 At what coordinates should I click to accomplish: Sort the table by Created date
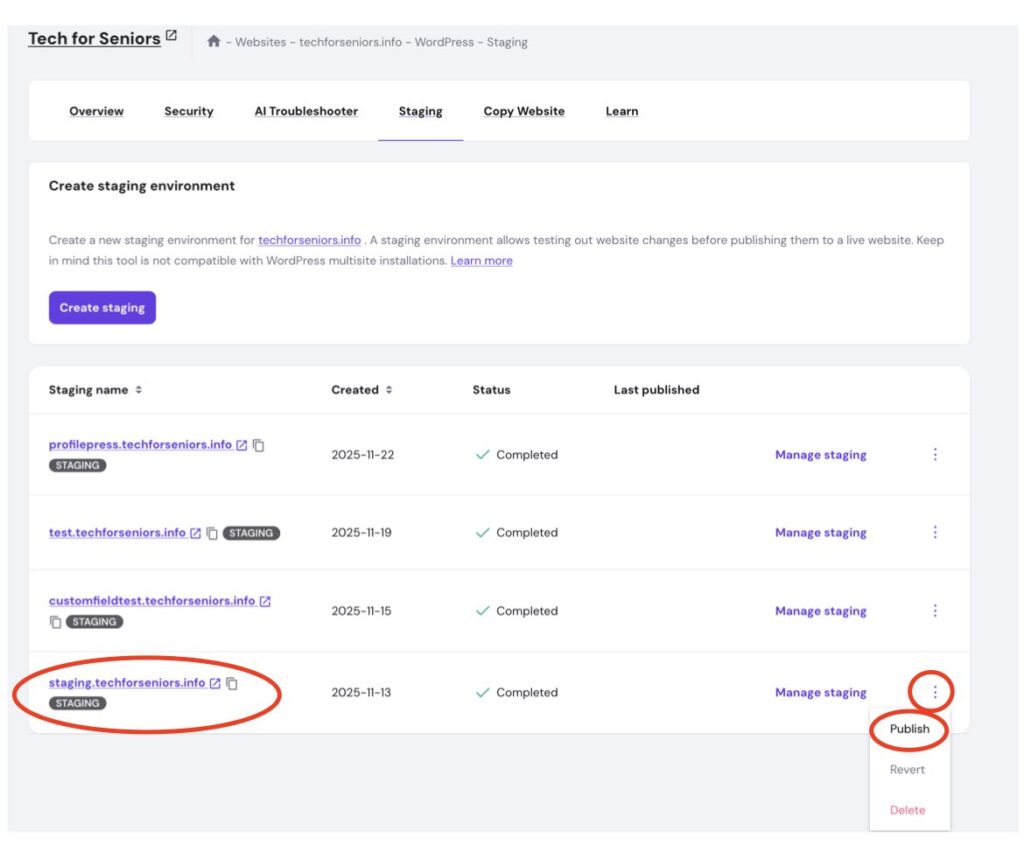tap(389, 390)
